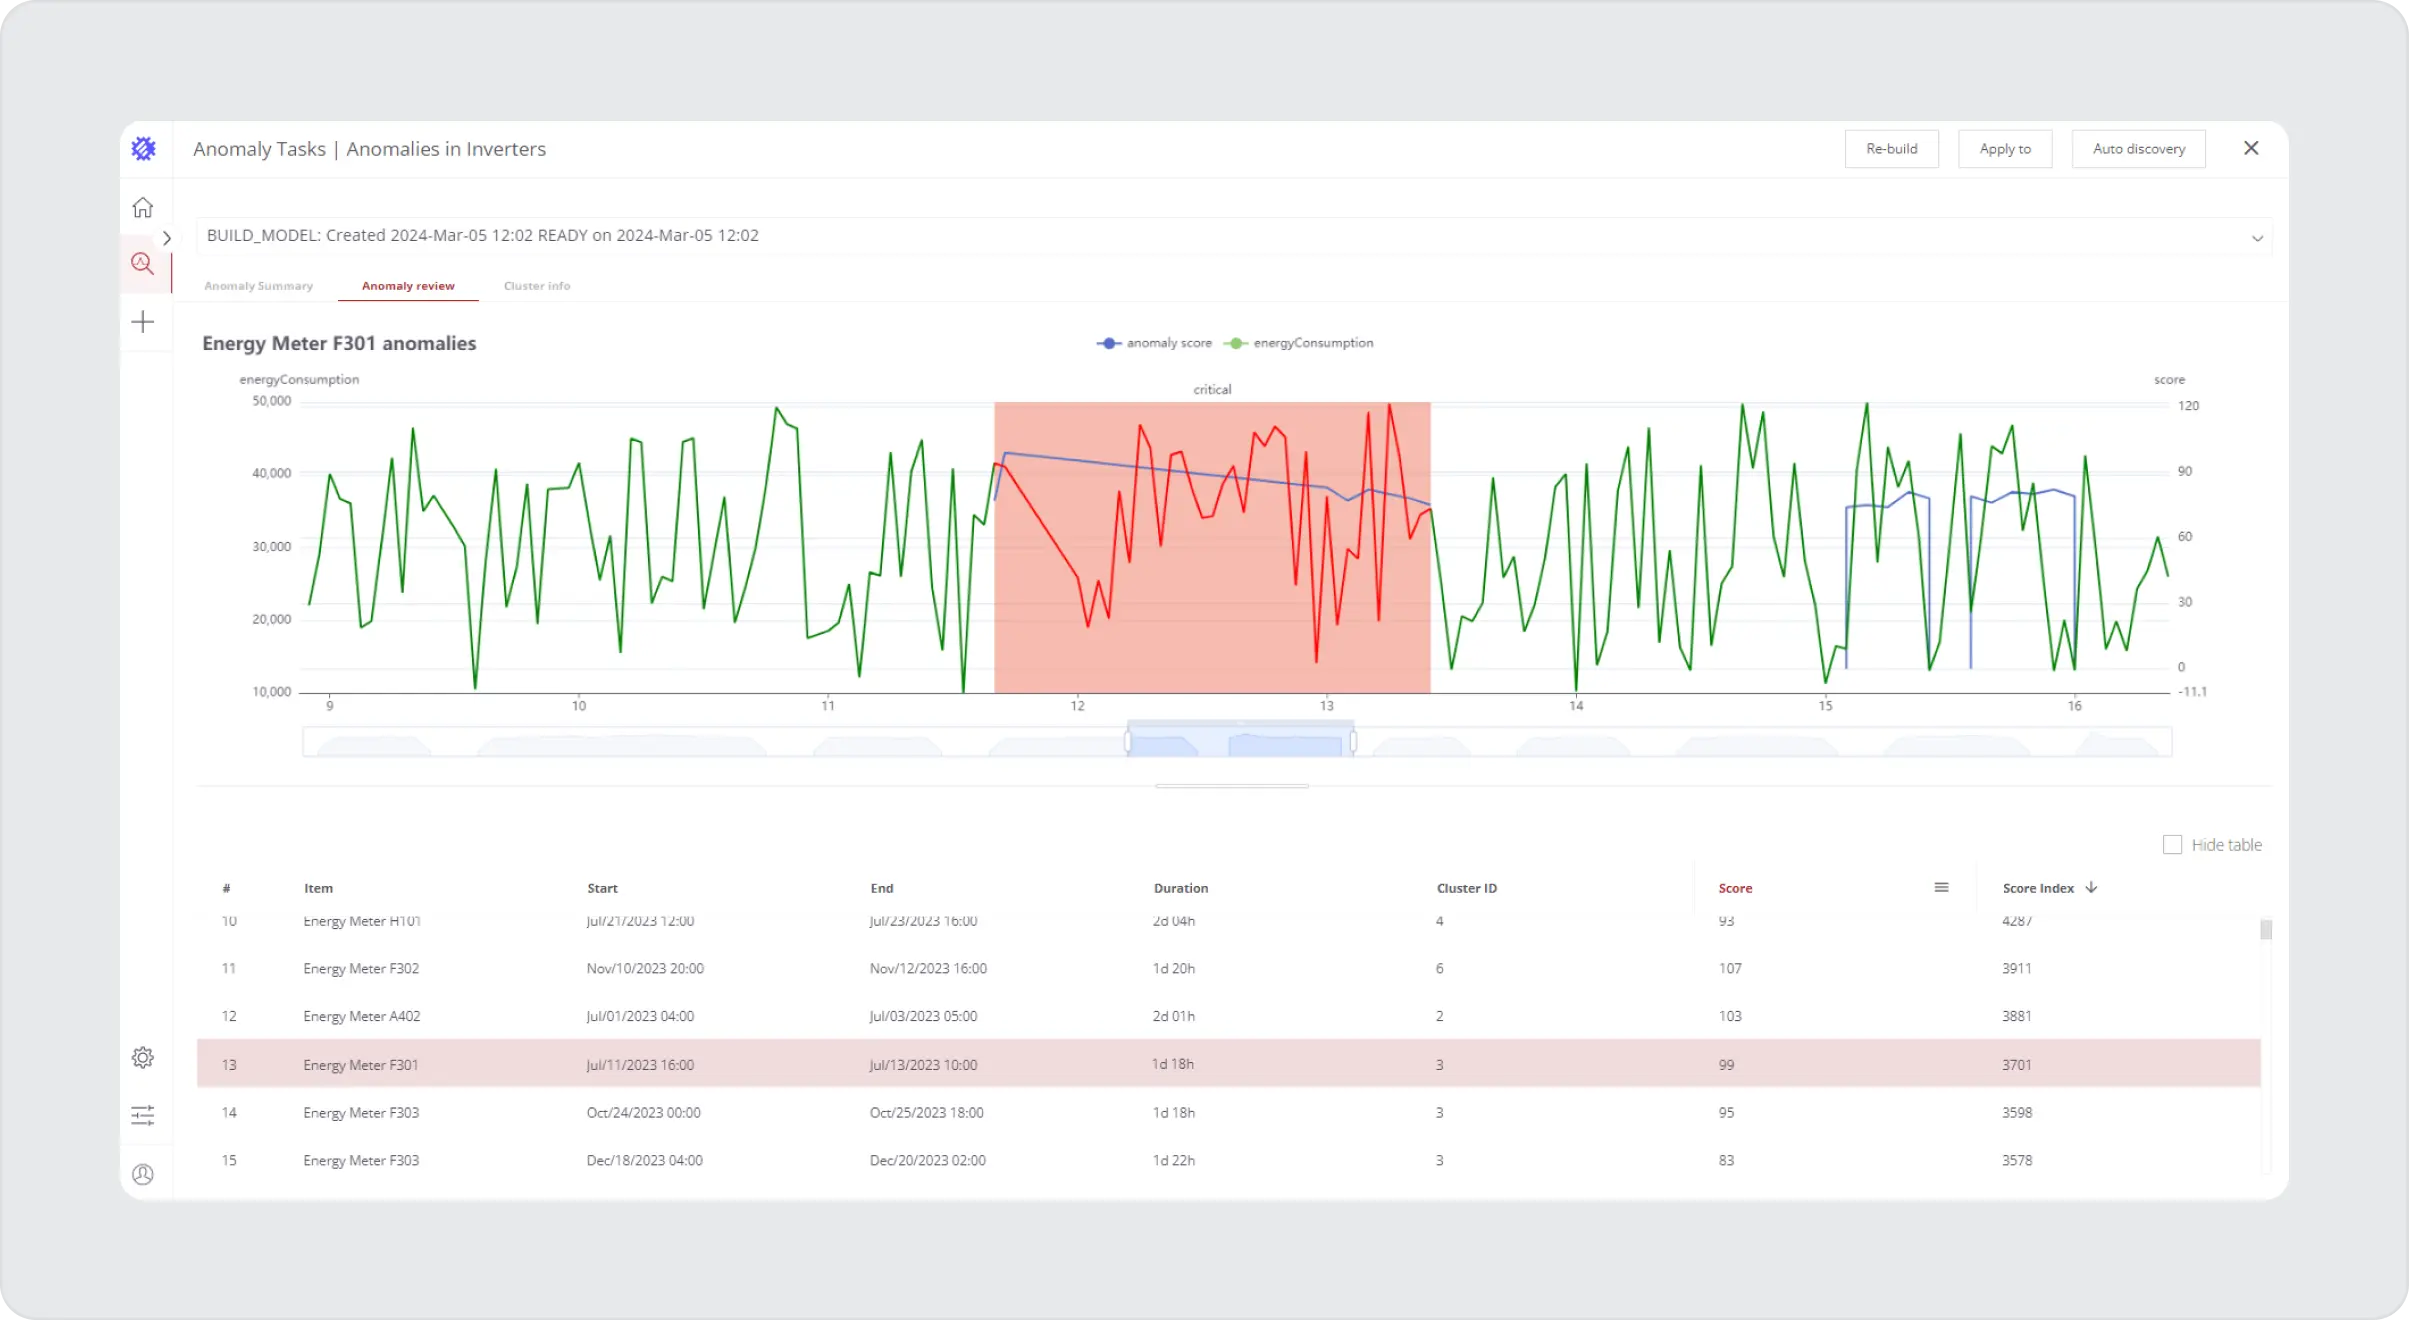Click the Re-build button
Screen dimensions: 2409x1320
pos(1891,148)
